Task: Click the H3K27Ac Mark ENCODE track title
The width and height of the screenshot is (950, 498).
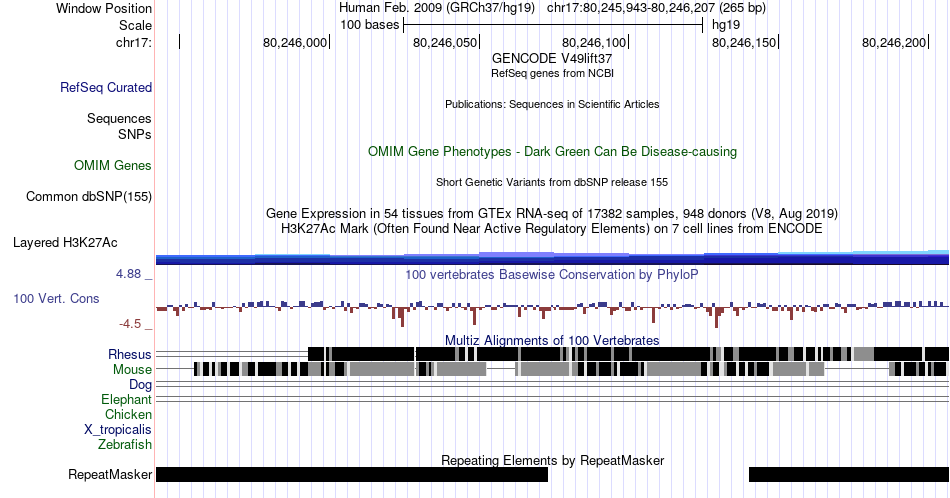Action: pos(552,228)
